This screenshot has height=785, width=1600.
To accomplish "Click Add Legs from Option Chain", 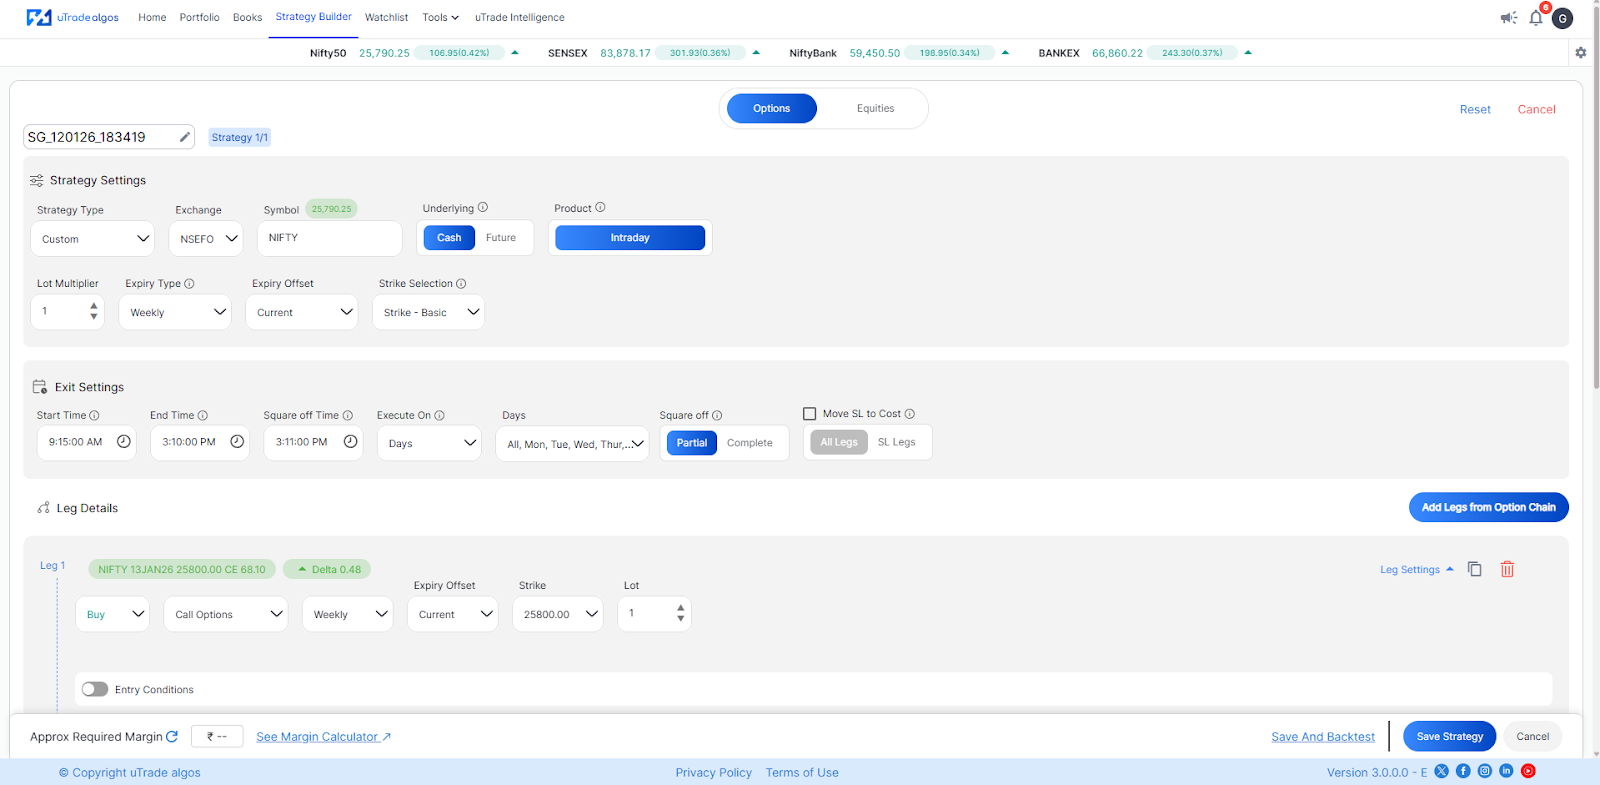I will 1488,507.
